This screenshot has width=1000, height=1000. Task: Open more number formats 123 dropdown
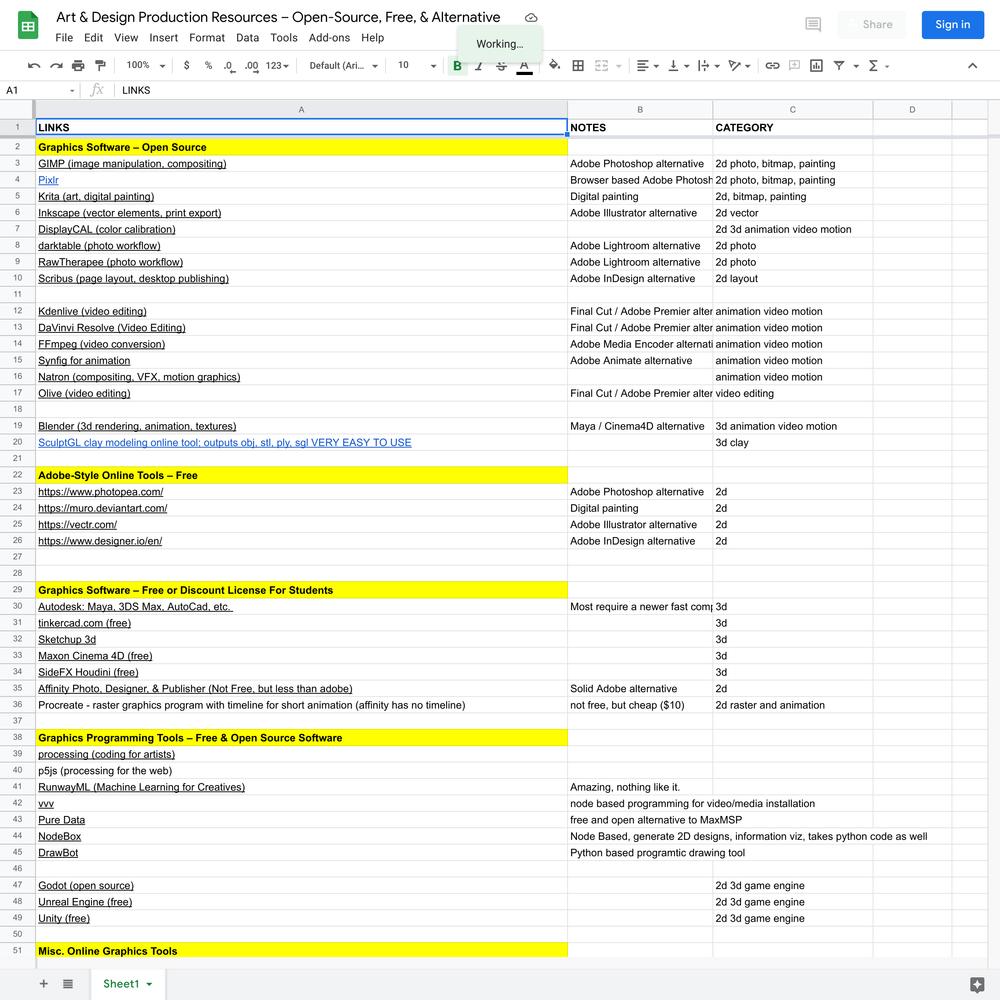click(x=277, y=66)
